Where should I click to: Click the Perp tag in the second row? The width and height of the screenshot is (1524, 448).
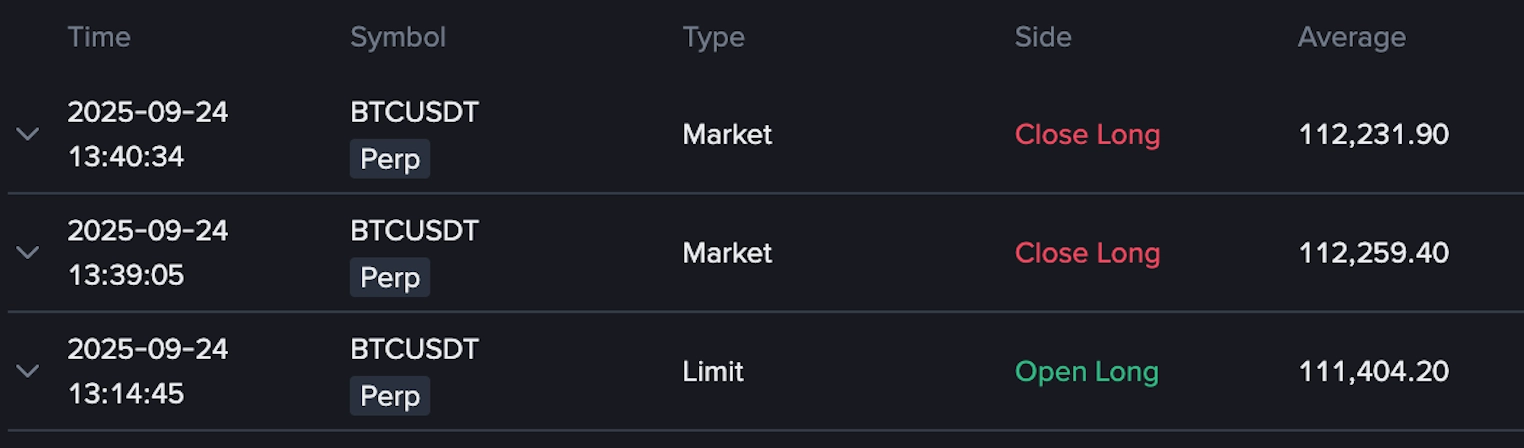tap(390, 277)
